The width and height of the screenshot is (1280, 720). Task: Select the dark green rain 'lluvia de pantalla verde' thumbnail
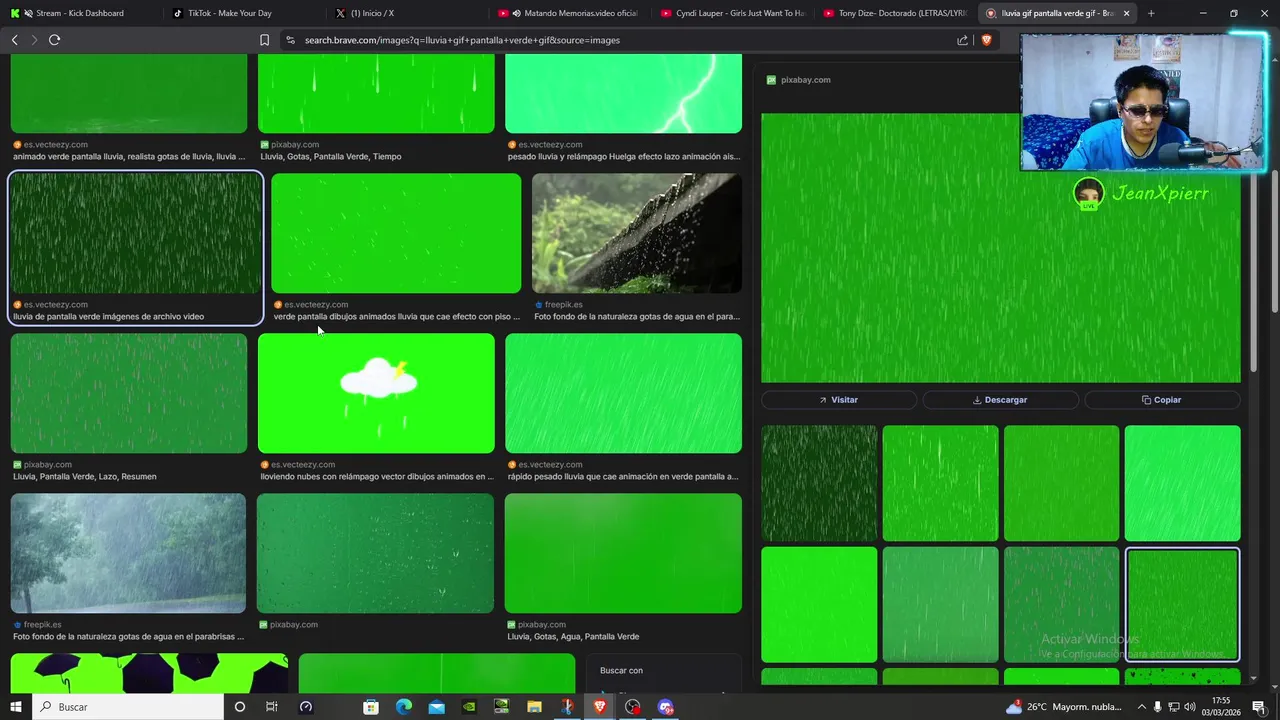[135, 233]
